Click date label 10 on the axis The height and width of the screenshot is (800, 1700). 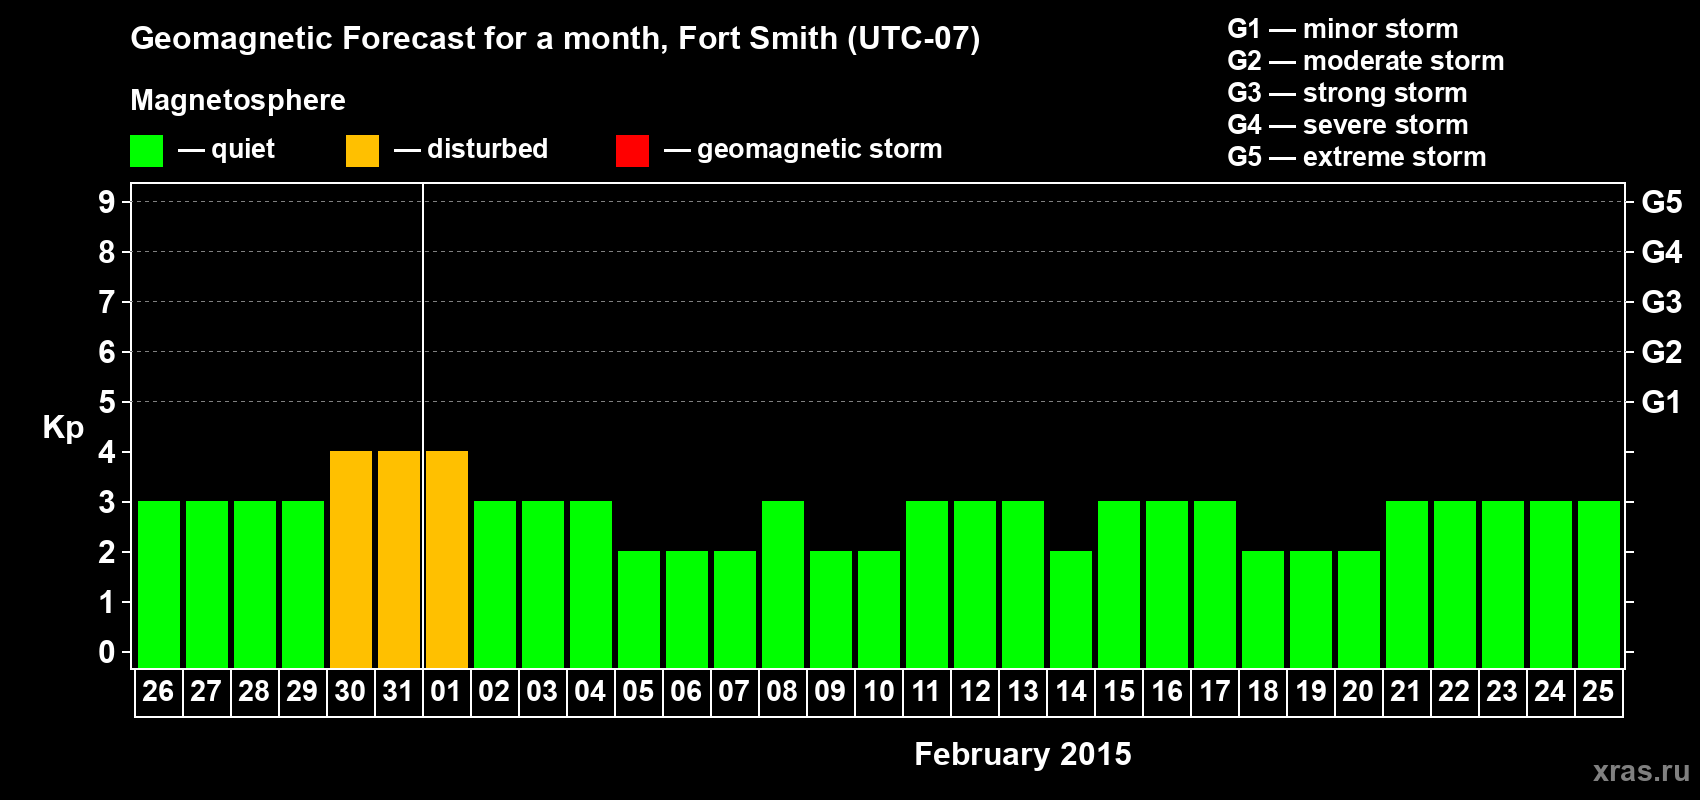point(879,691)
